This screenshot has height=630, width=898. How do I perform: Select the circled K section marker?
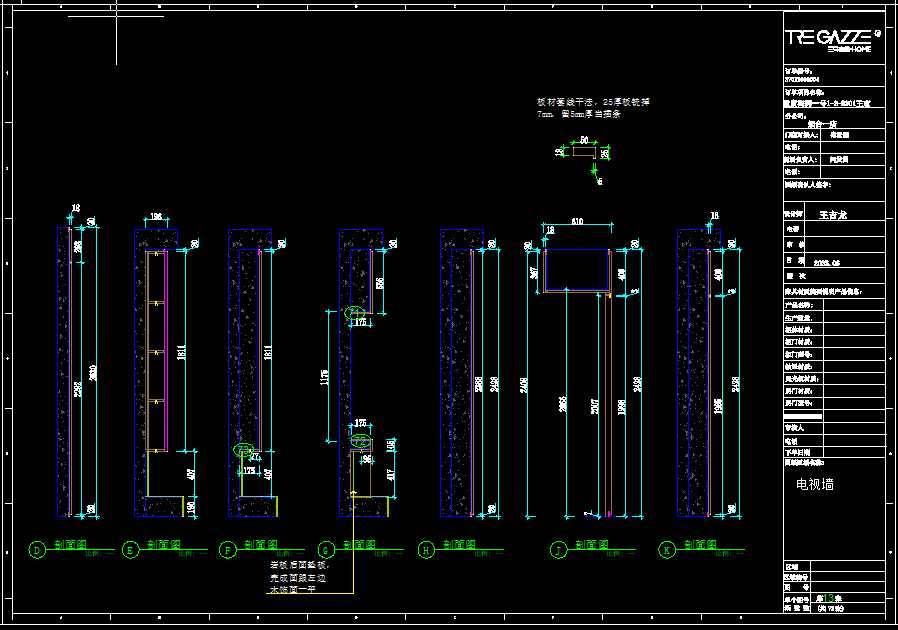(667, 550)
